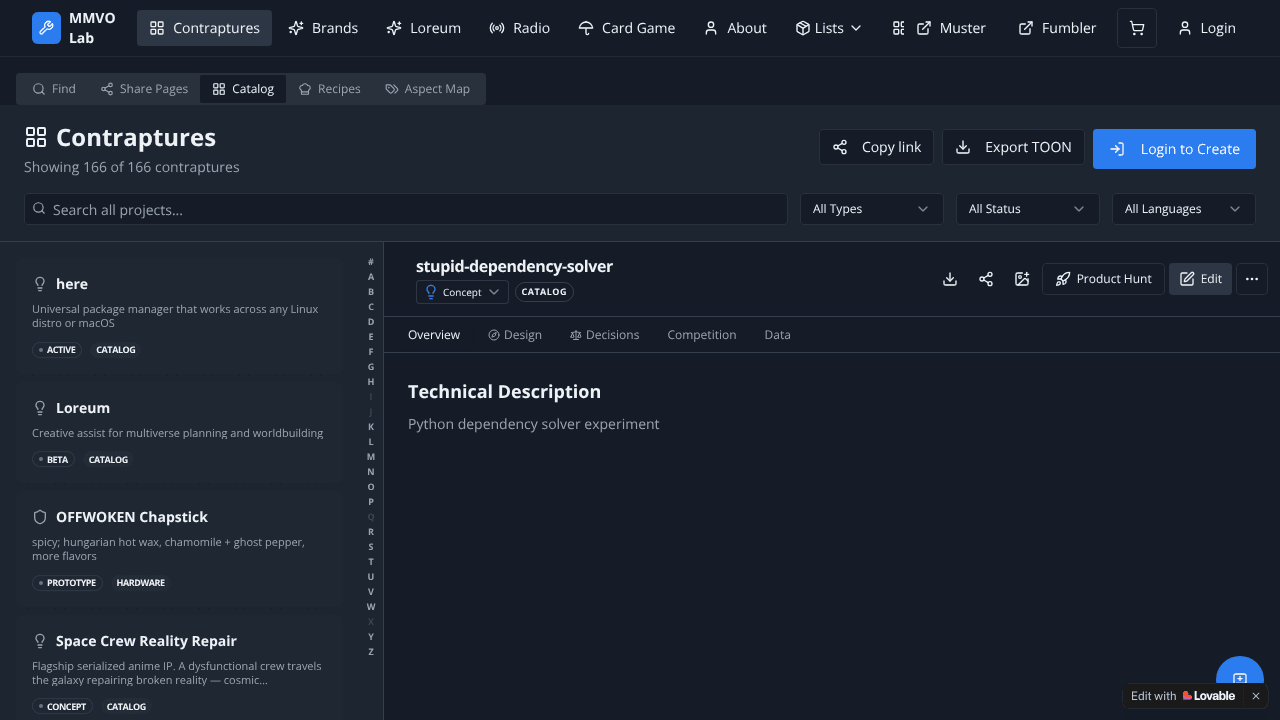Click the Product Hunt button
The image size is (1280, 720).
tap(1104, 279)
